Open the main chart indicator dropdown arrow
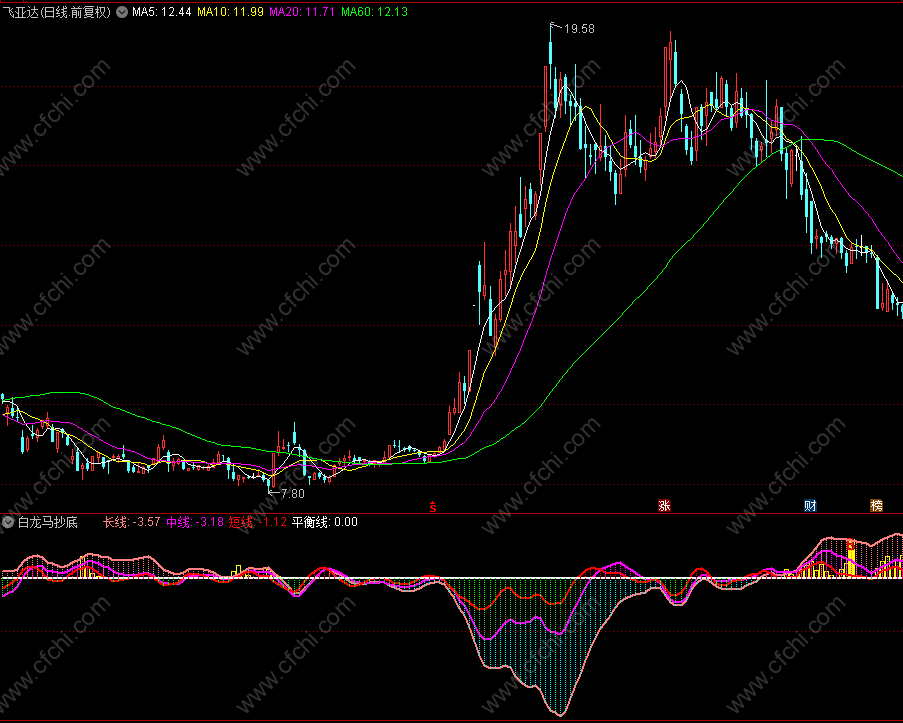This screenshot has height=723, width=903. tap(122, 12)
